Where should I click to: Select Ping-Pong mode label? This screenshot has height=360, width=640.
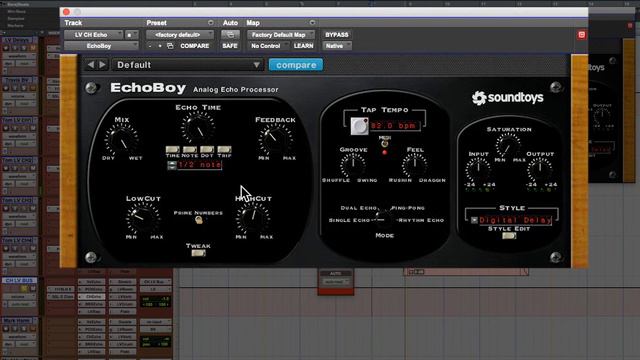pyautogui.click(x=408, y=208)
